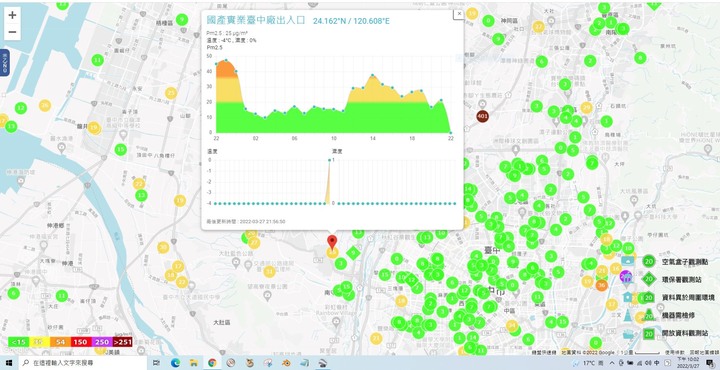The width and height of the screenshot is (720, 370).
Task: Click the 空氣盒子觀測點 legend circle icon
Action: (648, 262)
